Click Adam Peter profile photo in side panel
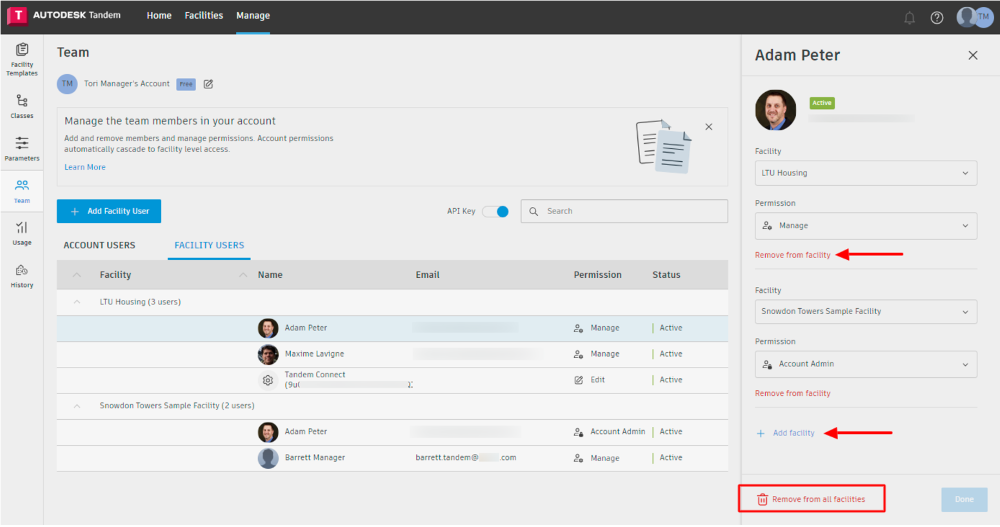The image size is (1000, 527). click(x=776, y=110)
